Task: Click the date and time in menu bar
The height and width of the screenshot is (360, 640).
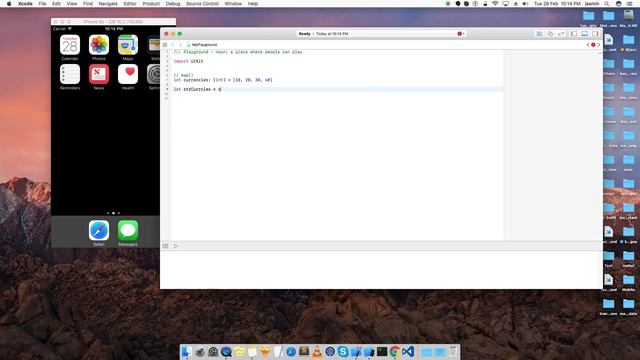Action: pos(557,4)
